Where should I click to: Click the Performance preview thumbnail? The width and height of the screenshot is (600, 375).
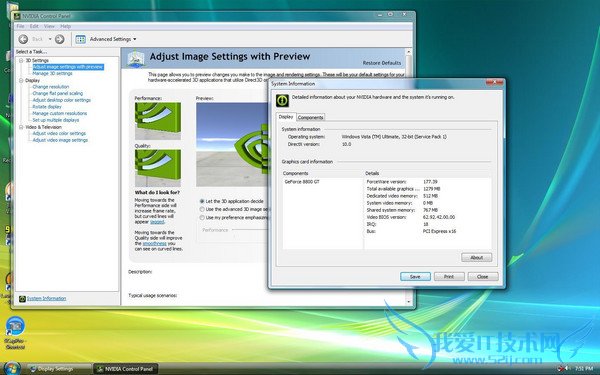(158, 121)
